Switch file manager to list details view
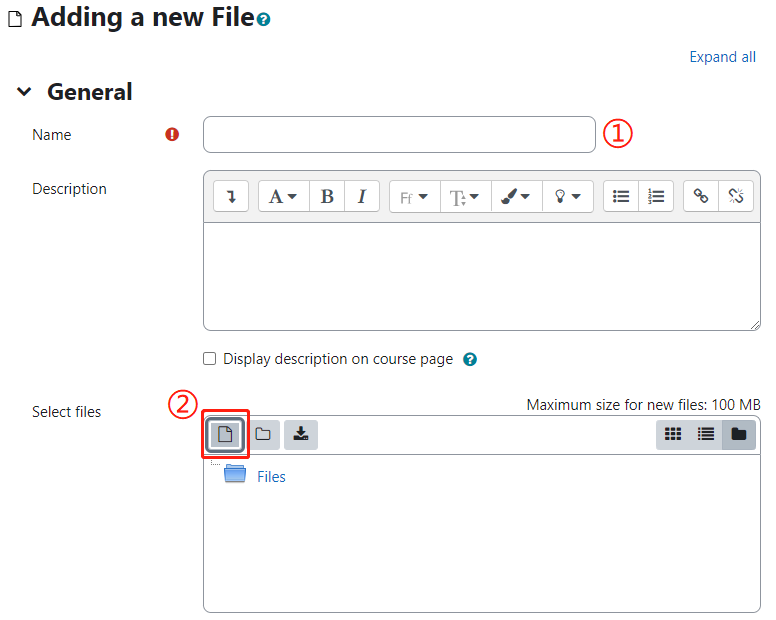776x620 pixels. click(706, 434)
